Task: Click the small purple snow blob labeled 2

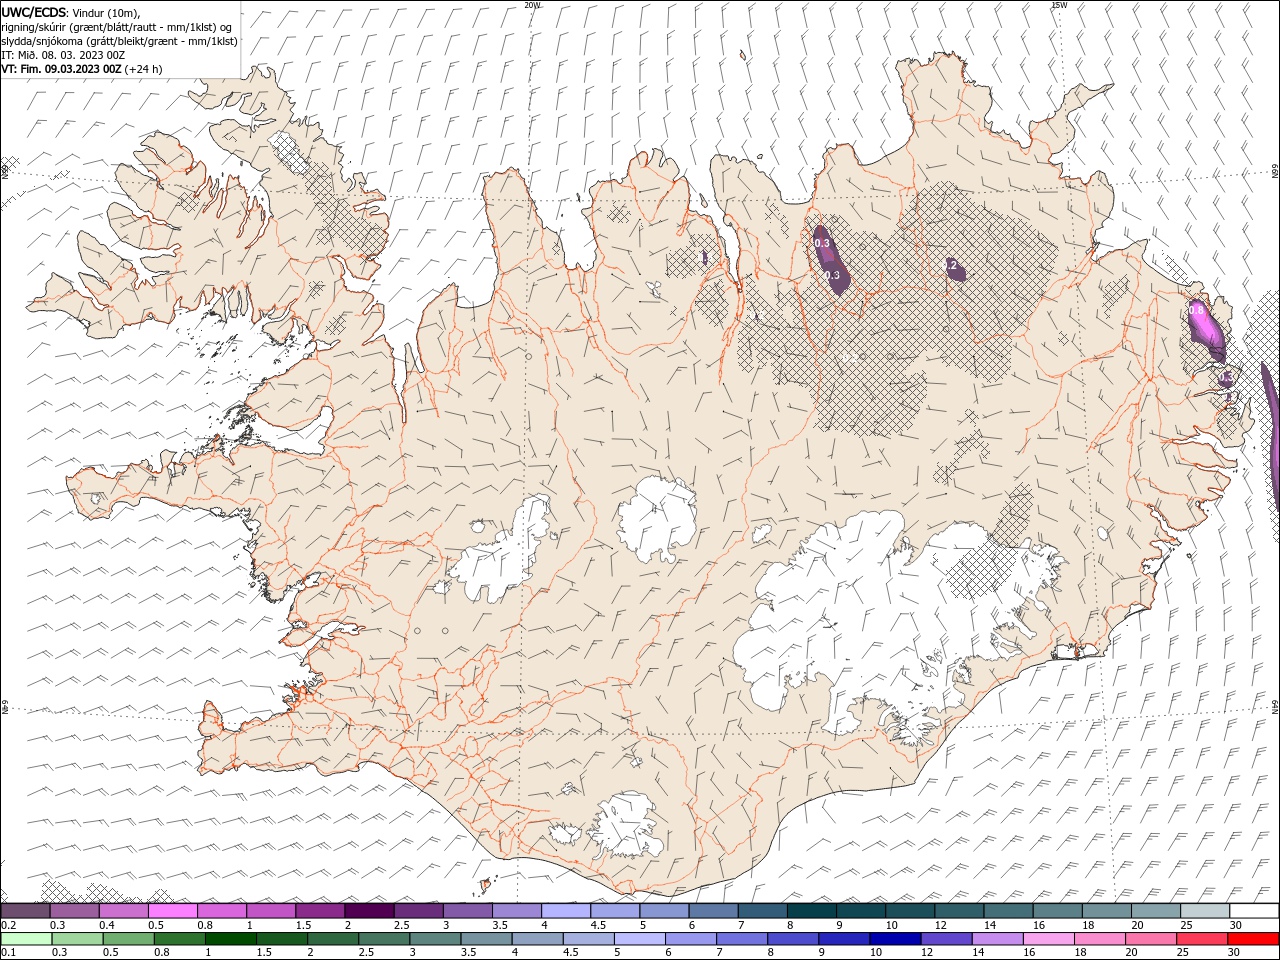Action: [955, 267]
